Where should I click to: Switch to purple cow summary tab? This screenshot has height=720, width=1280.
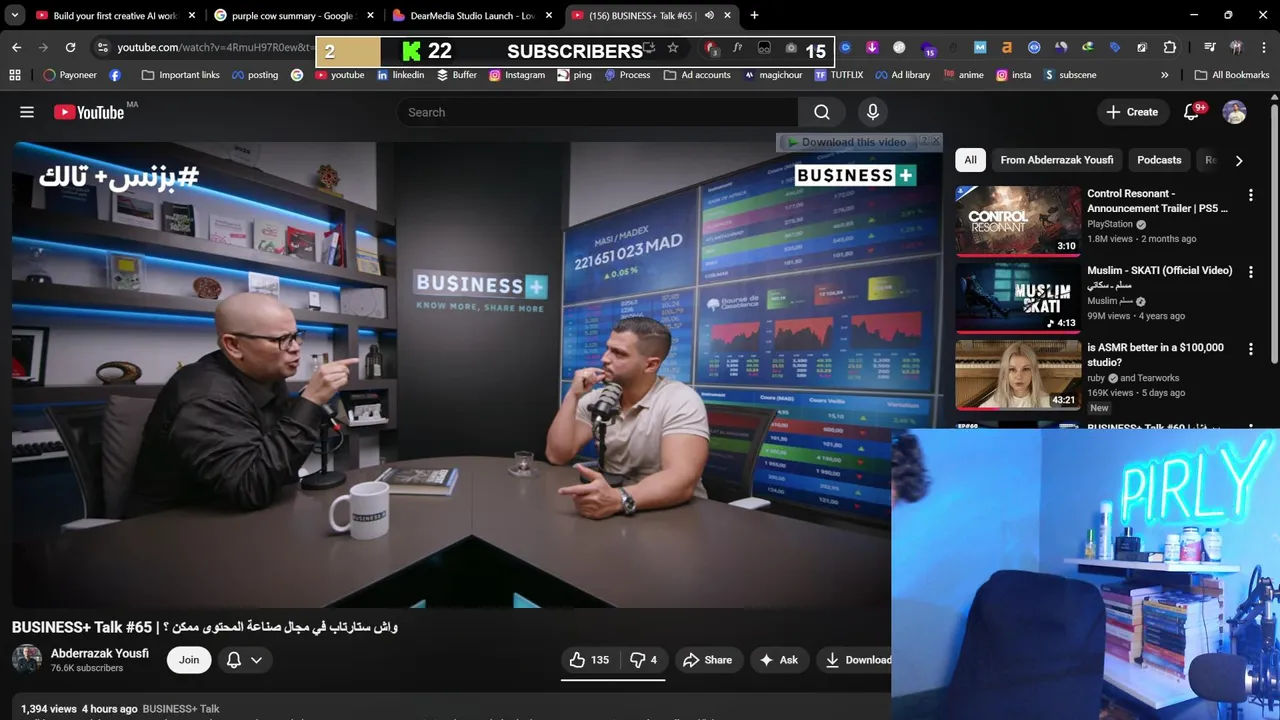(x=294, y=15)
